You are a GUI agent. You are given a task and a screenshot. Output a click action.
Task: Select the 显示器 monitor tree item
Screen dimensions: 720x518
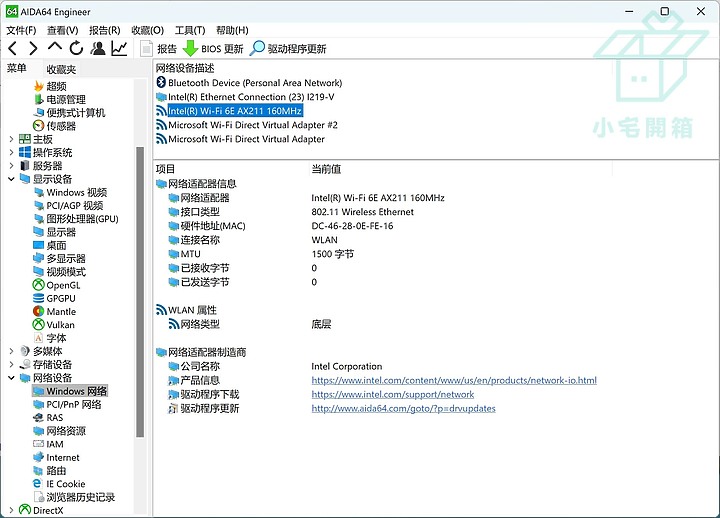click(x=55, y=232)
